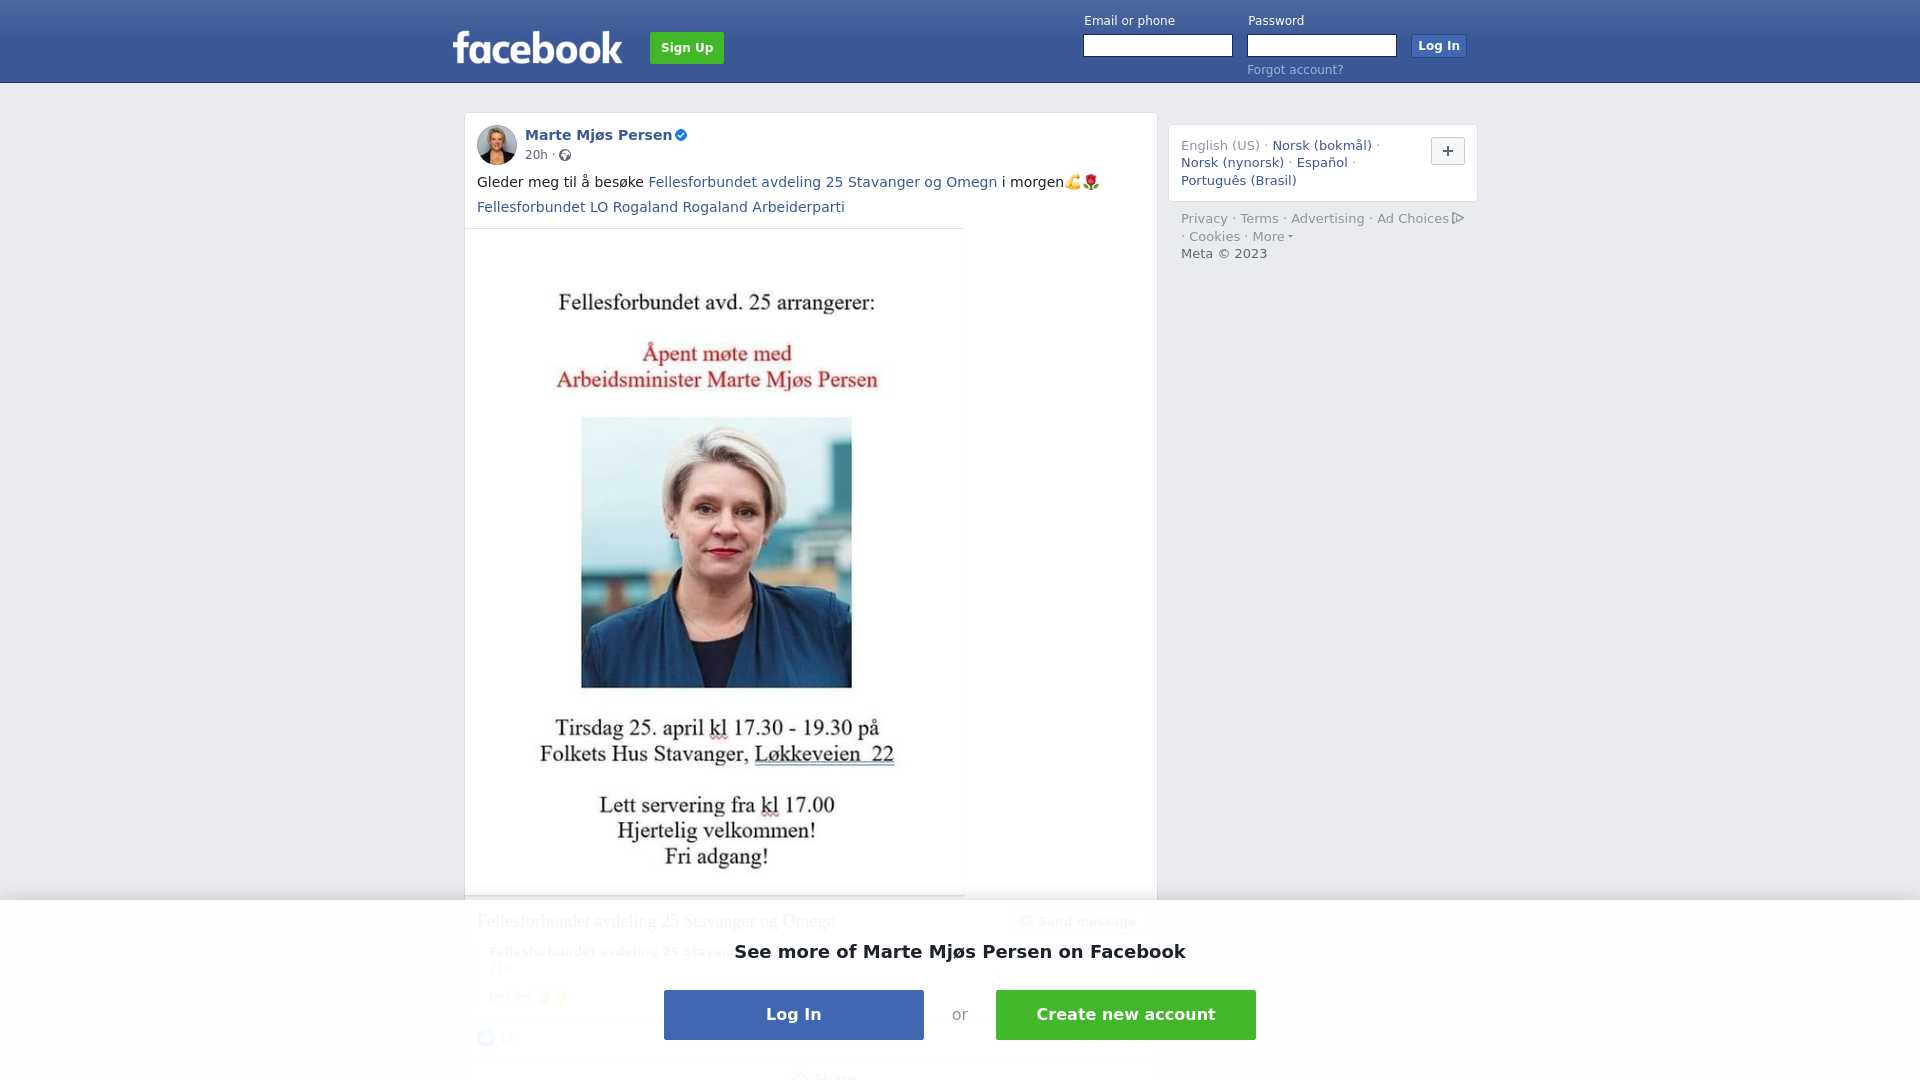Click the Log In button in header
The image size is (1920, 1080).
(x=1439, y=46)
